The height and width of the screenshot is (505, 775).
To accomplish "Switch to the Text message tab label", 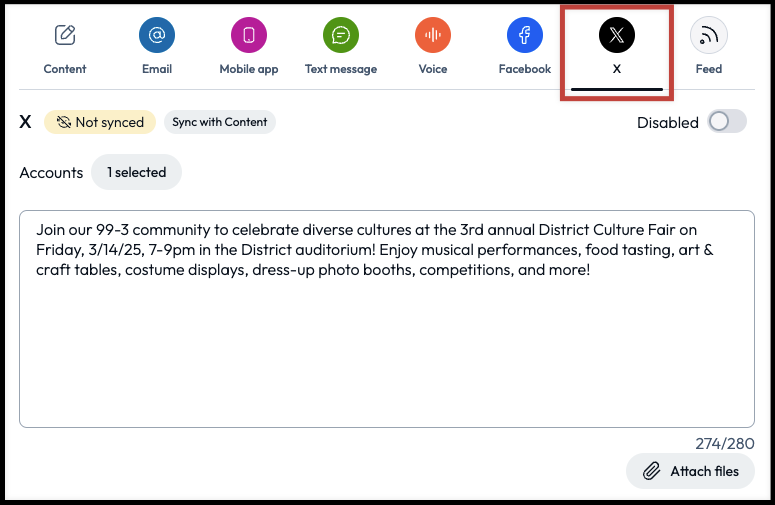I will coord(341,69).
